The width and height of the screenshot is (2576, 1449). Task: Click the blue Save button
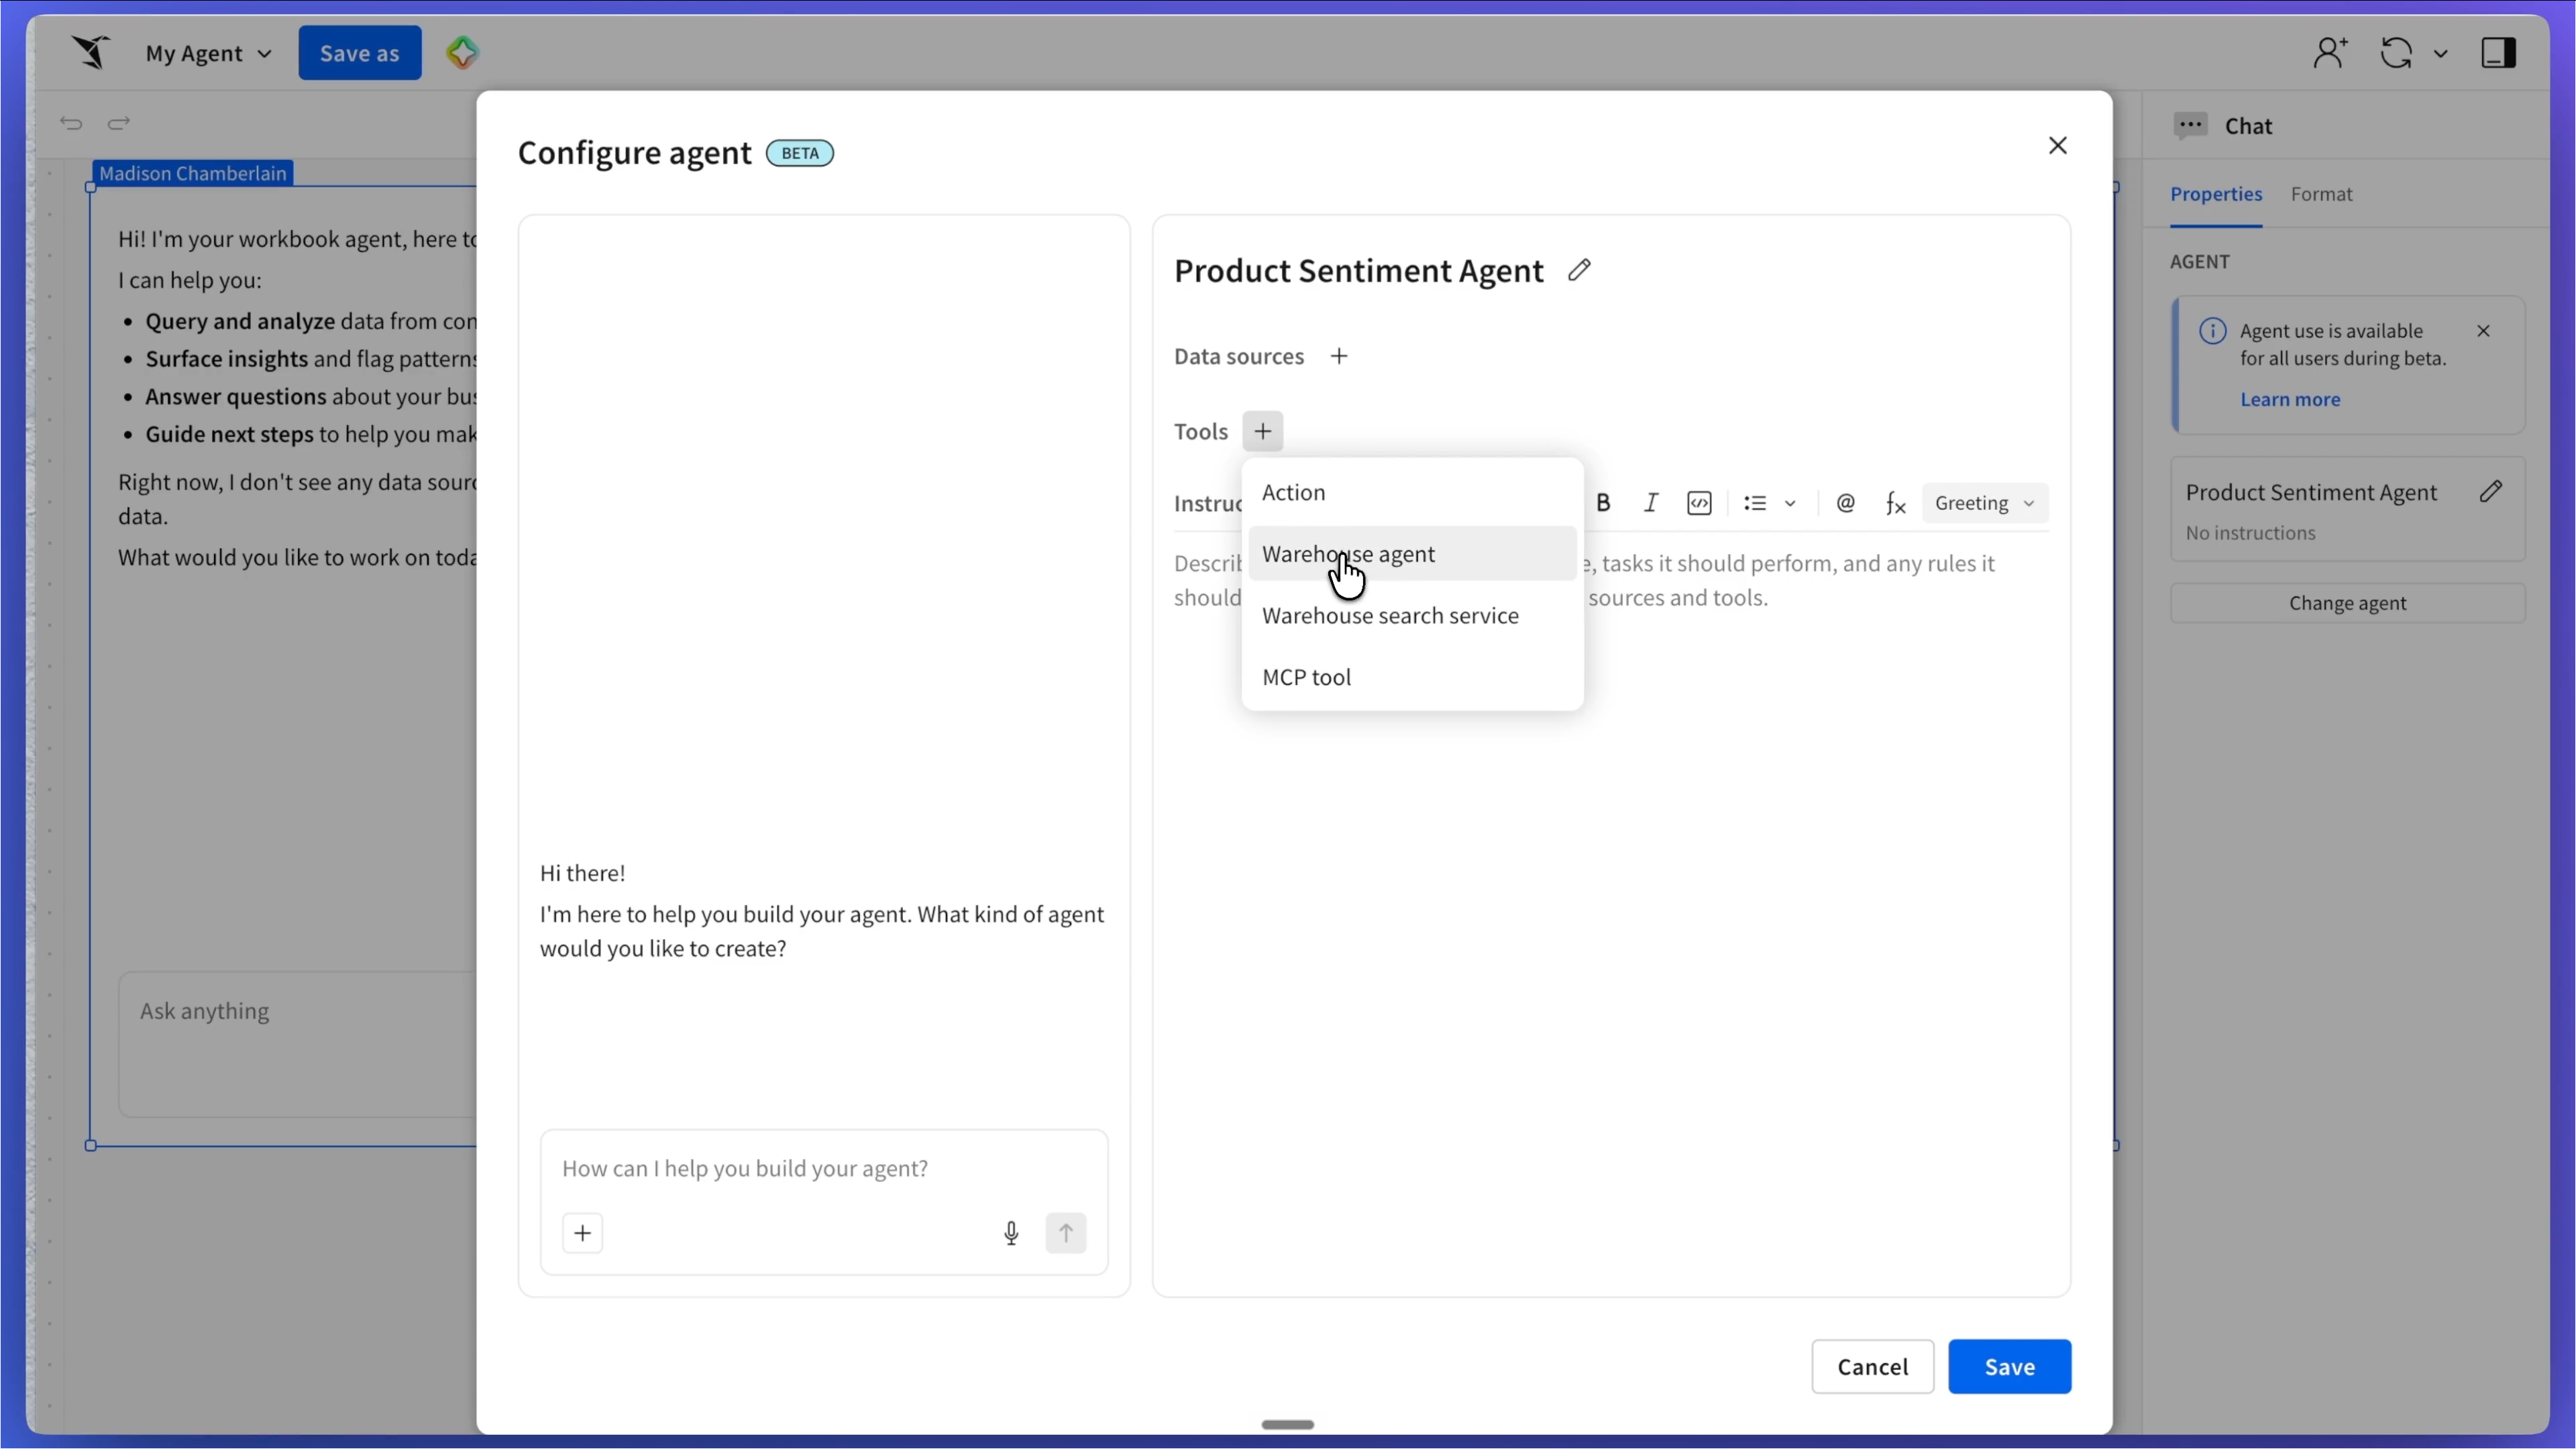click(x=2009, y=1366)
